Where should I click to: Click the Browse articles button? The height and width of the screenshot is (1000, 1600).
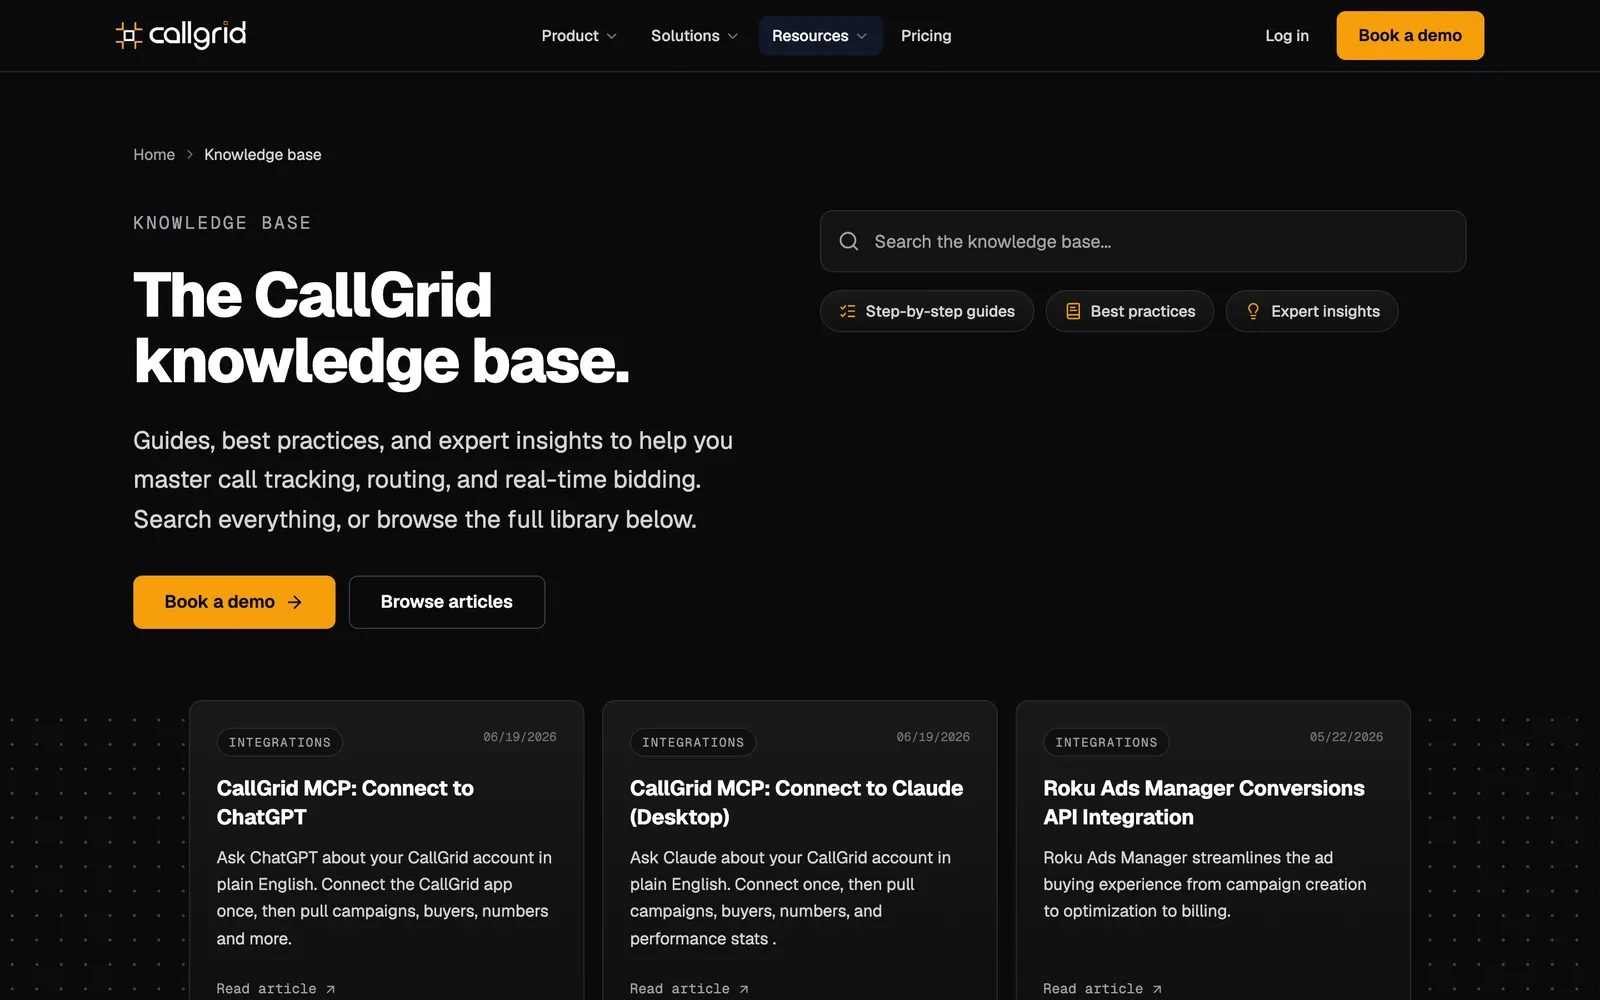click(x=447, y=602)
